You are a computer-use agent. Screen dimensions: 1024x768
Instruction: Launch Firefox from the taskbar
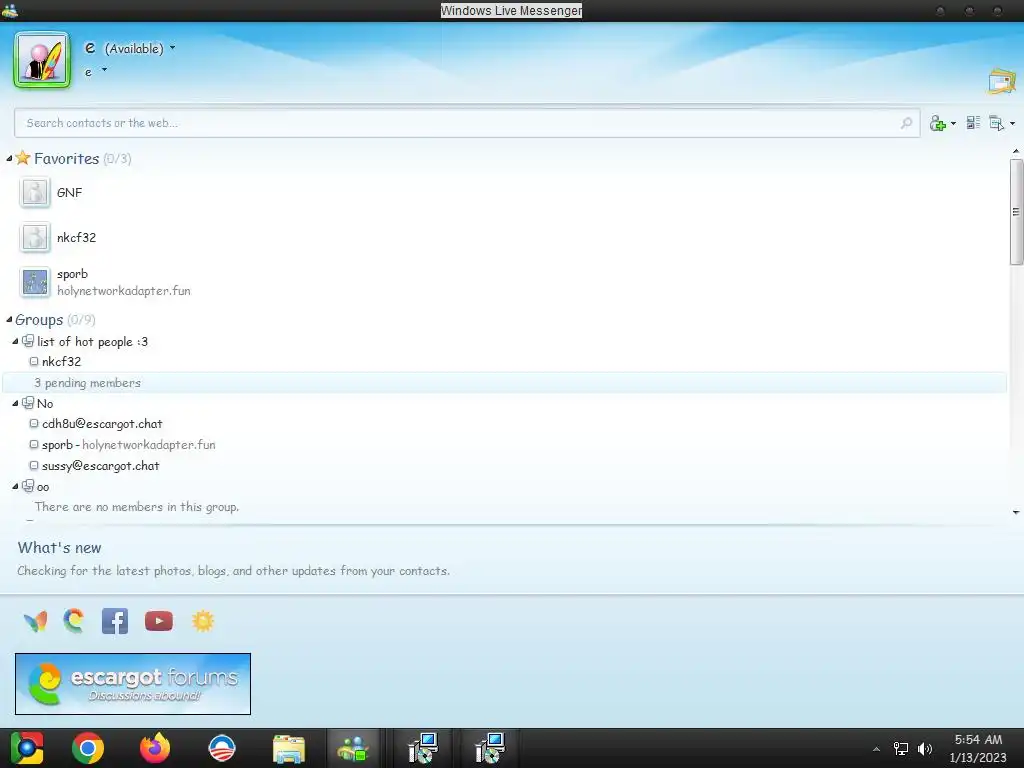(155, 748)
